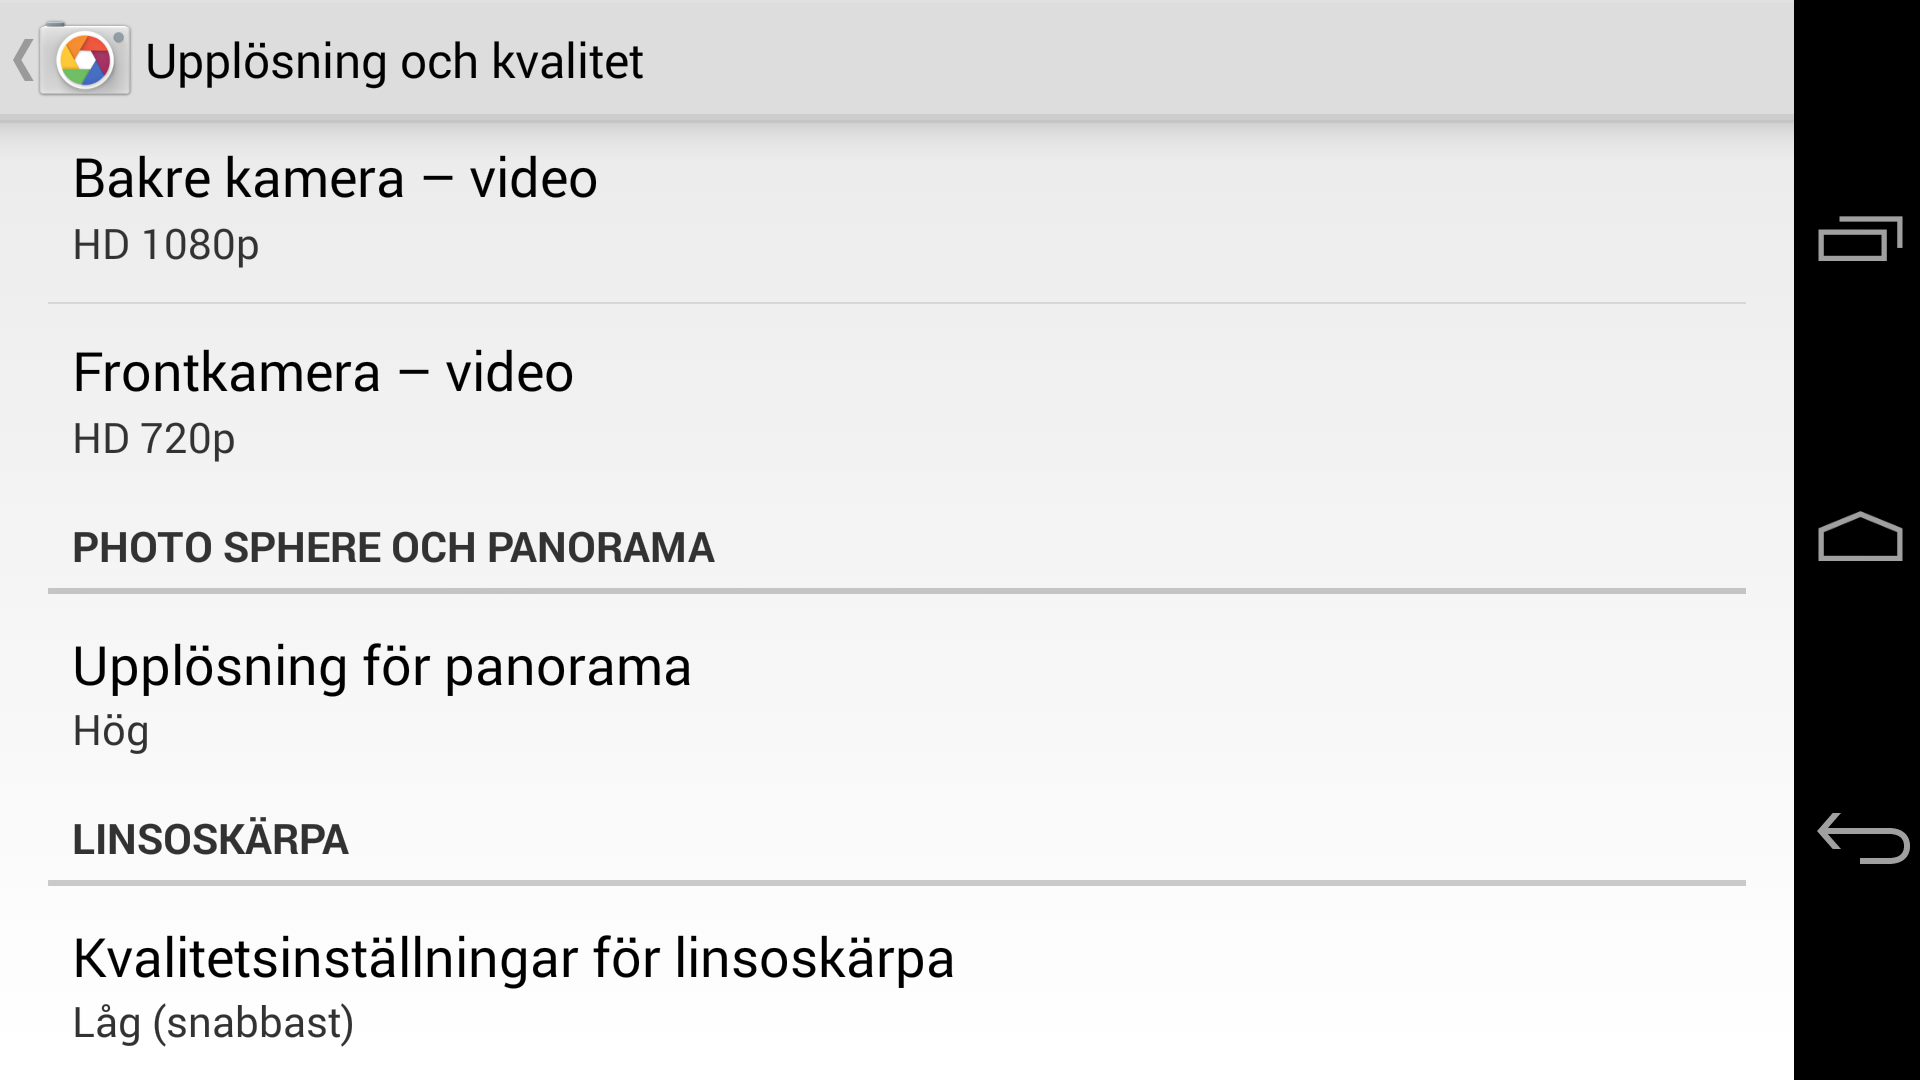
Task: Click the 'Upplösning och kvalitet' title
Action: [394, 61]
